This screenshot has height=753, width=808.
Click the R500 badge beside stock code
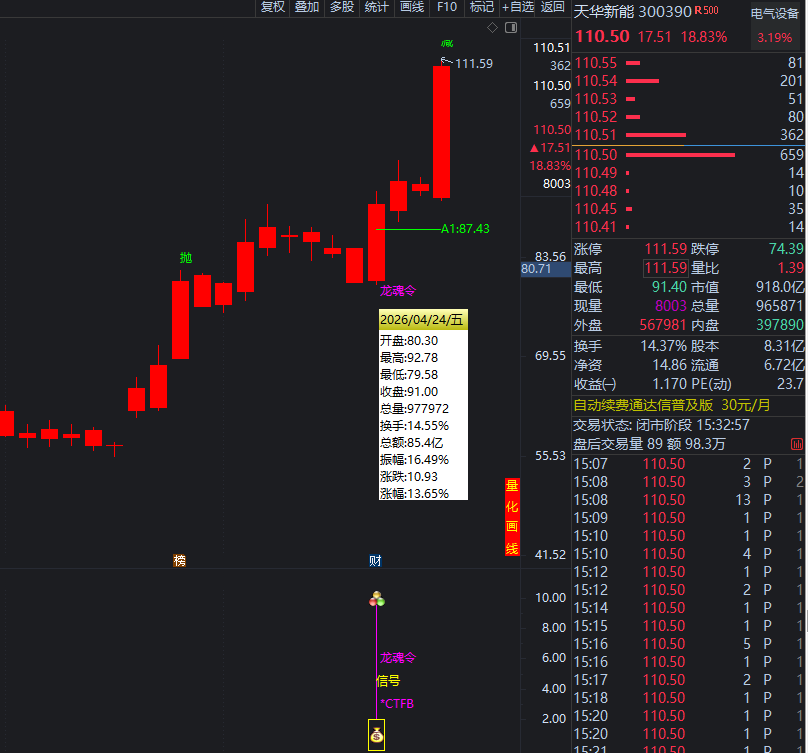pos(706,10)
